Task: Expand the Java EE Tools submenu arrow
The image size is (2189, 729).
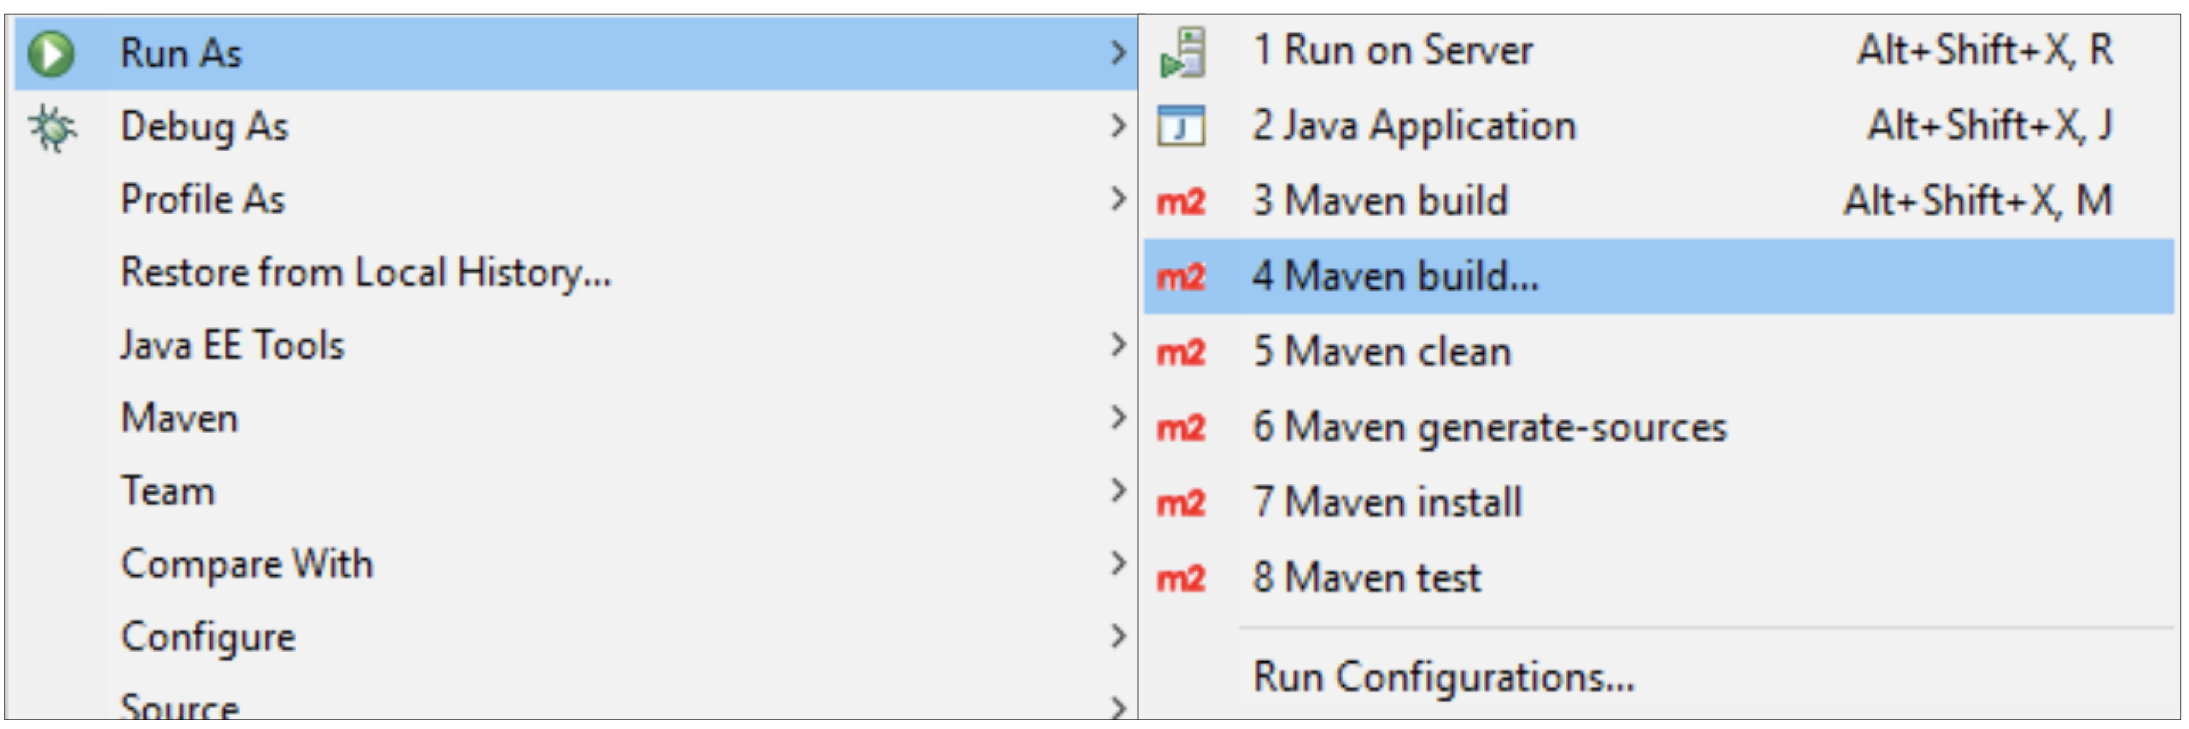Action: click(1117, 345)
